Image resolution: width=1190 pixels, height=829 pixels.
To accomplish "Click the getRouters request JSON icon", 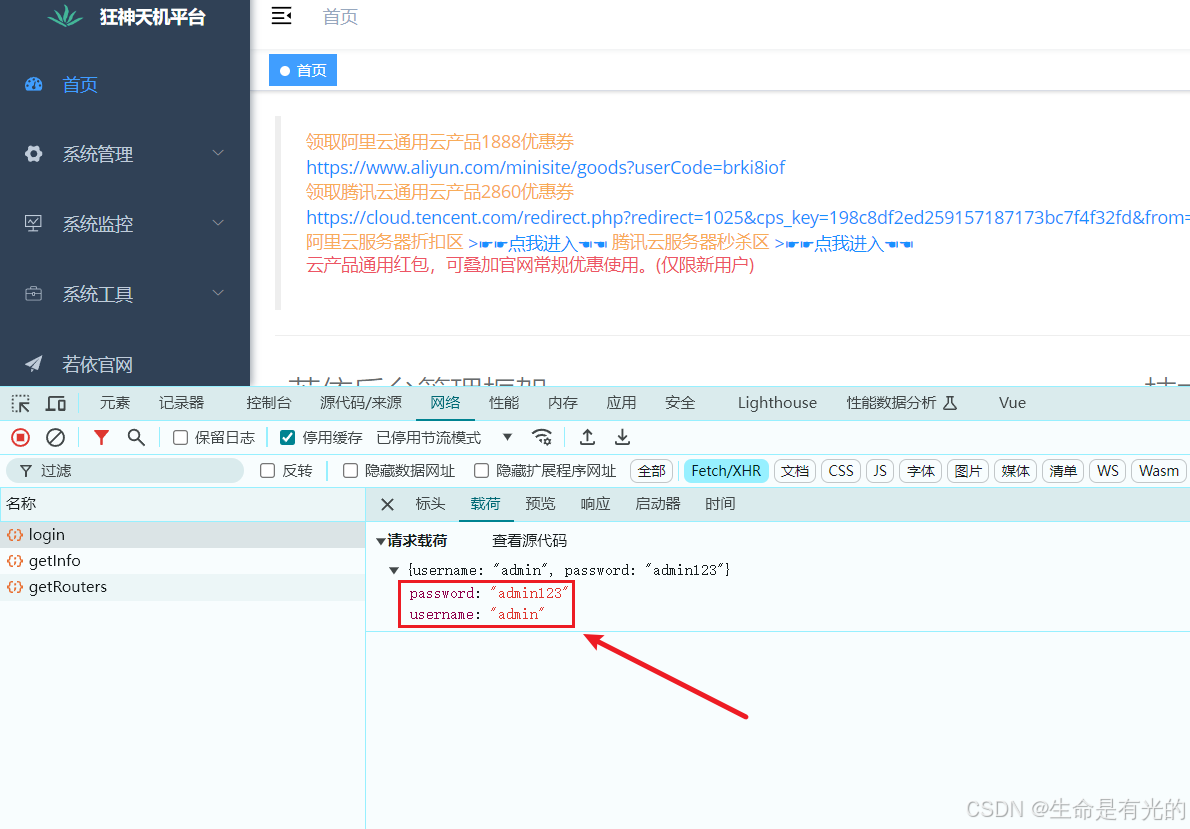I will click(14, 587).
